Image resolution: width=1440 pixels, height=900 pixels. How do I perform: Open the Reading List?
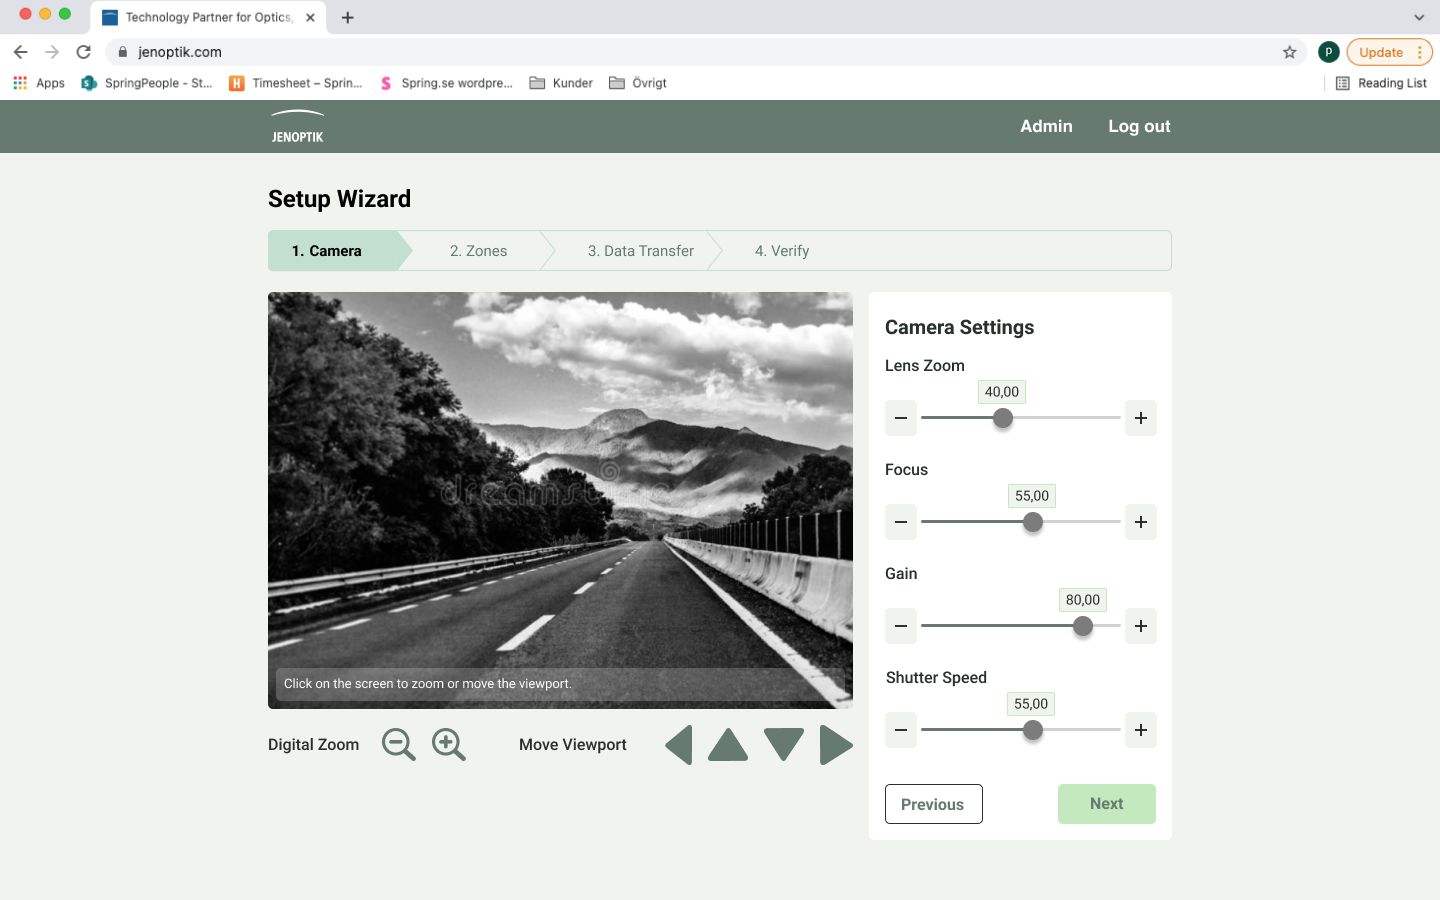(1381, 83)
